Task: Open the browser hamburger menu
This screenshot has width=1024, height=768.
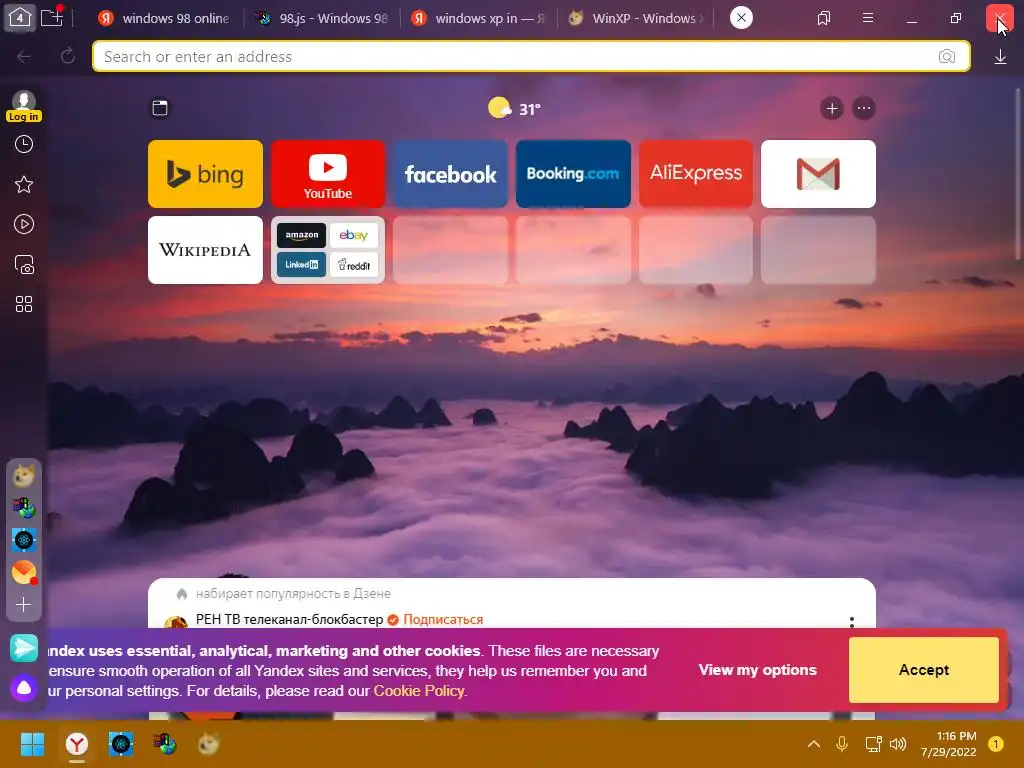Action: [868, 18]
